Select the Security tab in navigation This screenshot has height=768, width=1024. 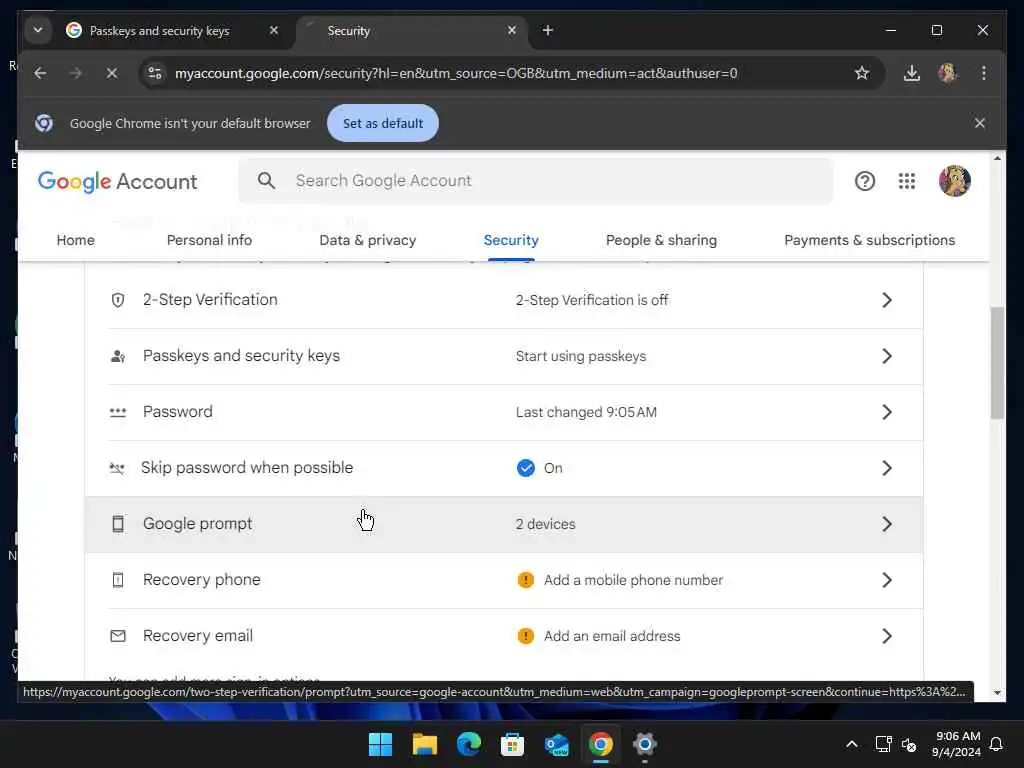(511, 240)
